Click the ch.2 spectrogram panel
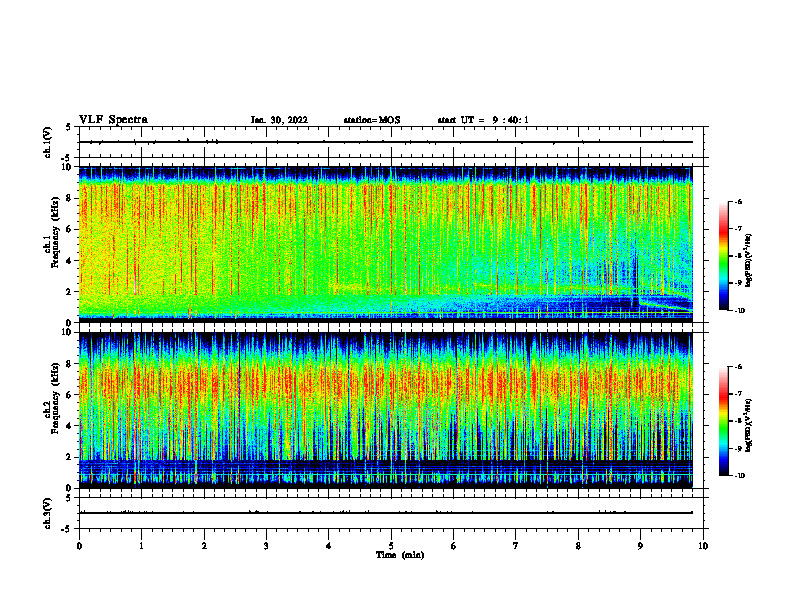This screenshot has width=792, height=612. click(385, 410)
